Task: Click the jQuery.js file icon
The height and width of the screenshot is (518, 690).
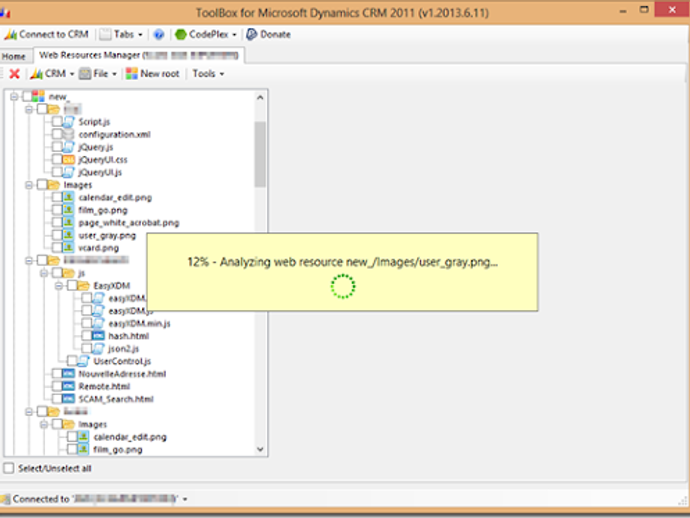Action: coord(69,147)
